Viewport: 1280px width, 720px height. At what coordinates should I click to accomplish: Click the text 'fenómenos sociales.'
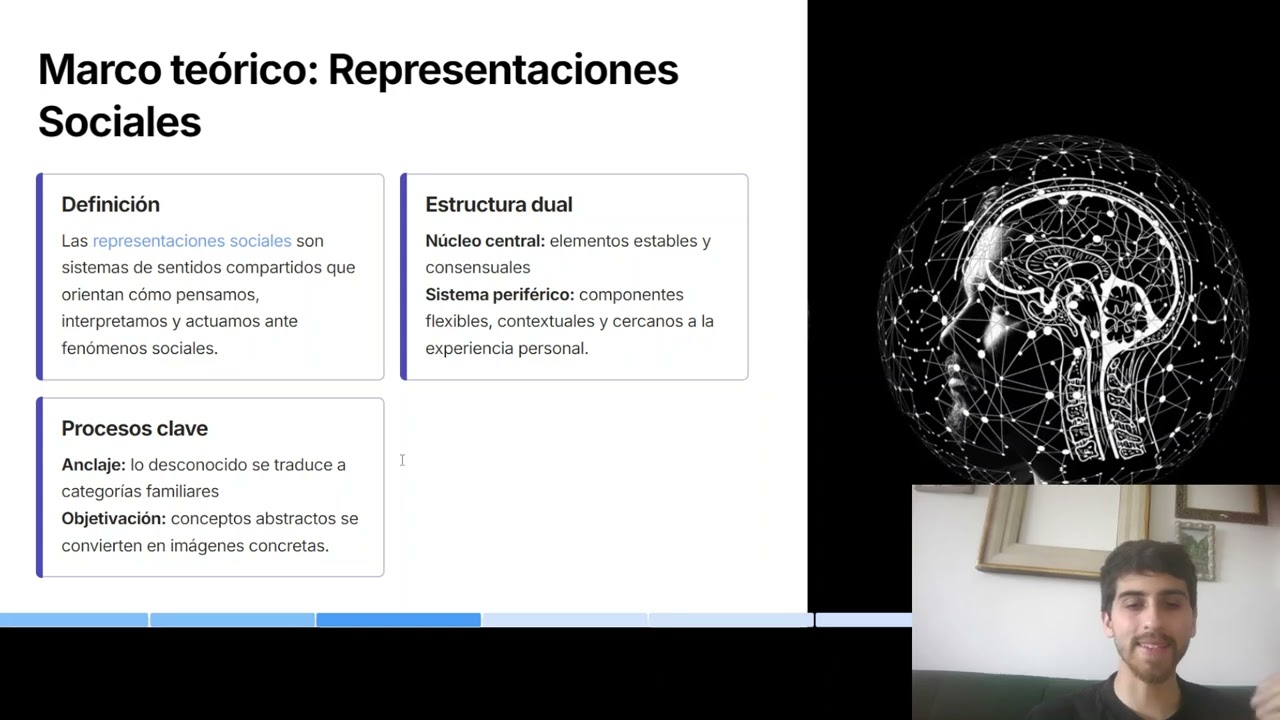click(139, 349)
